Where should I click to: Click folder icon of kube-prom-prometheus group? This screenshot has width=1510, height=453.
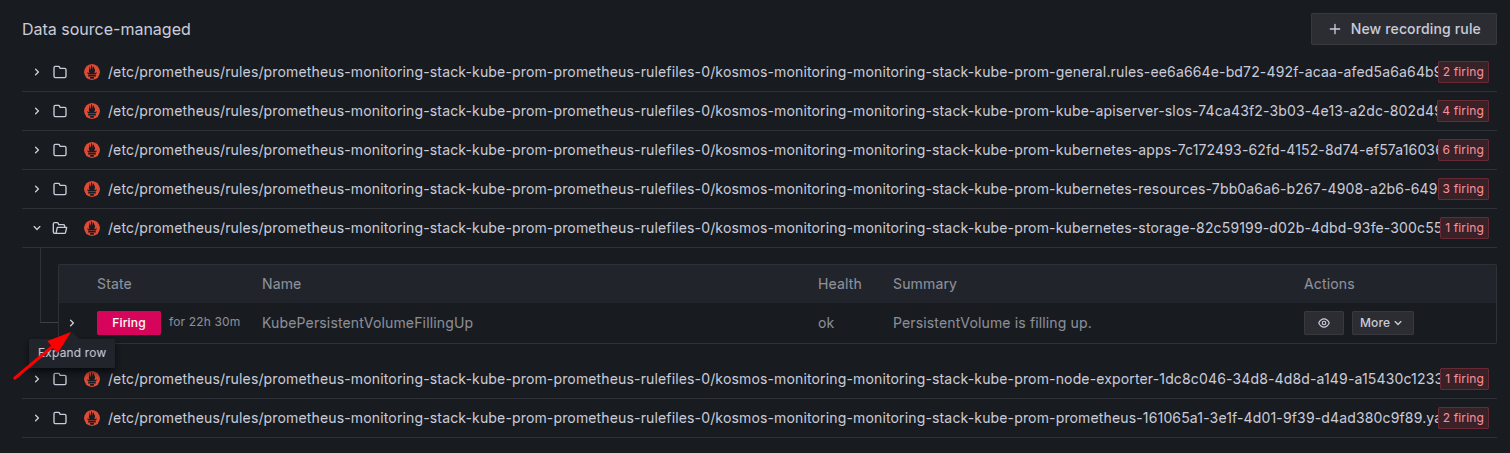click(x=60, y=418)
